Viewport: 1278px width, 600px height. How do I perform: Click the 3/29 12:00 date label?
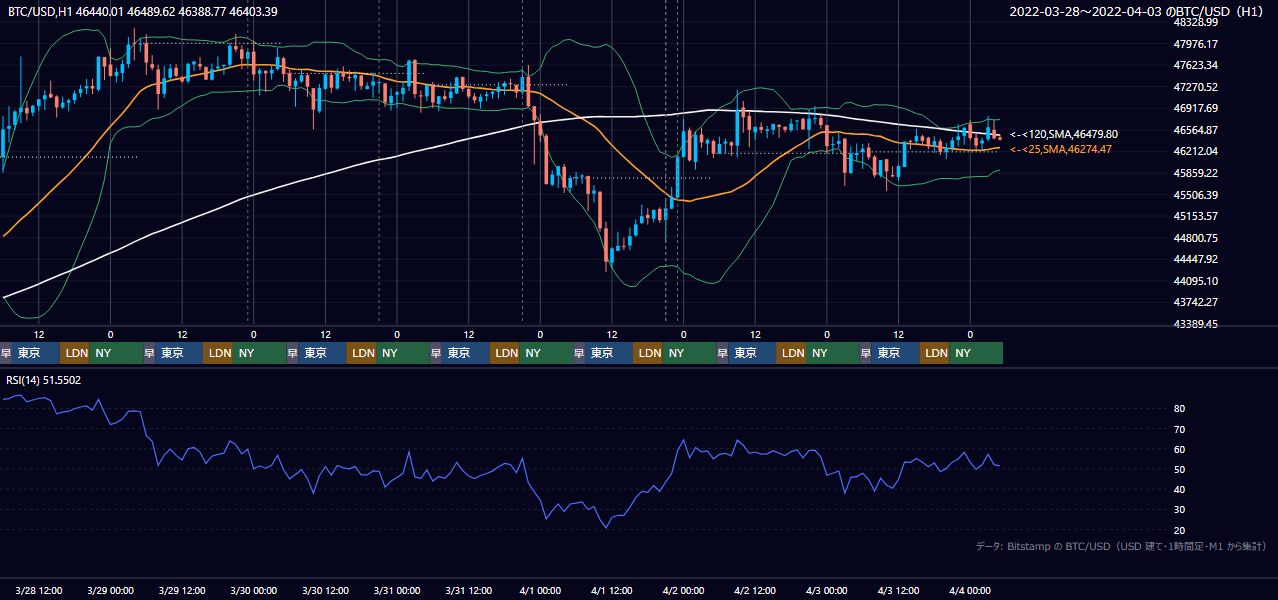(x=183, y=590)
